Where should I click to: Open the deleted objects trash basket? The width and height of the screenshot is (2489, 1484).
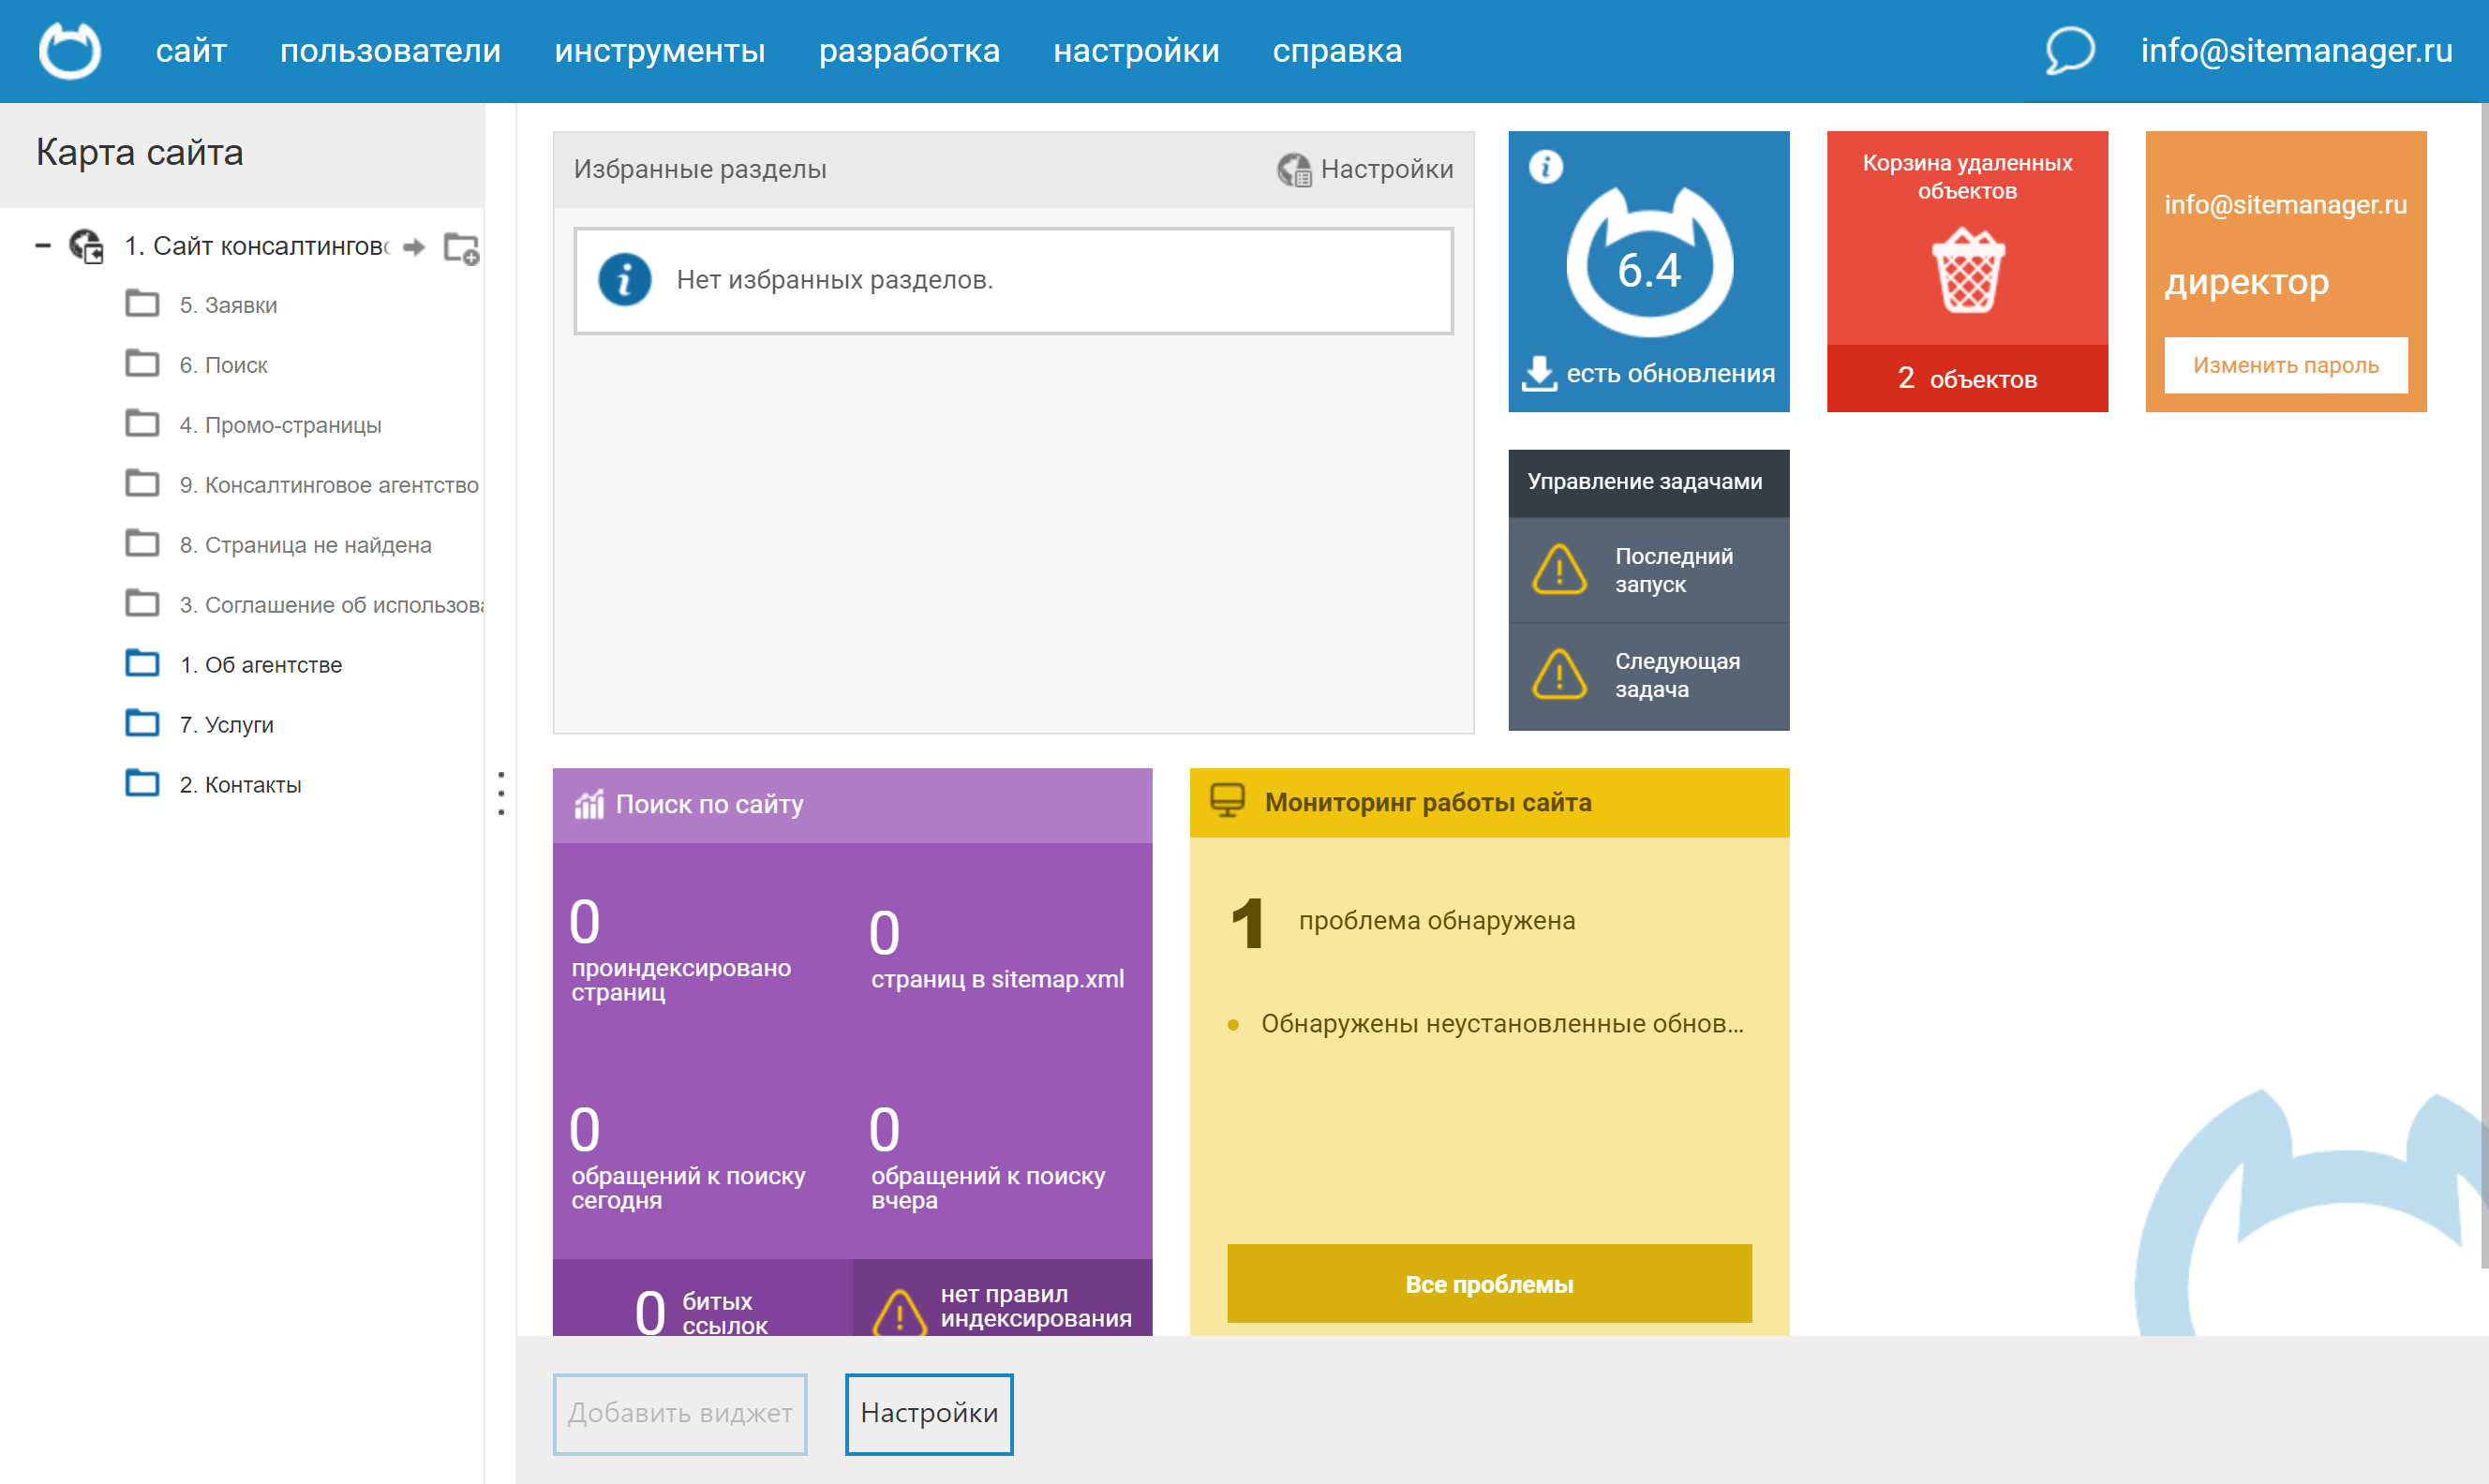[1967, 271]
